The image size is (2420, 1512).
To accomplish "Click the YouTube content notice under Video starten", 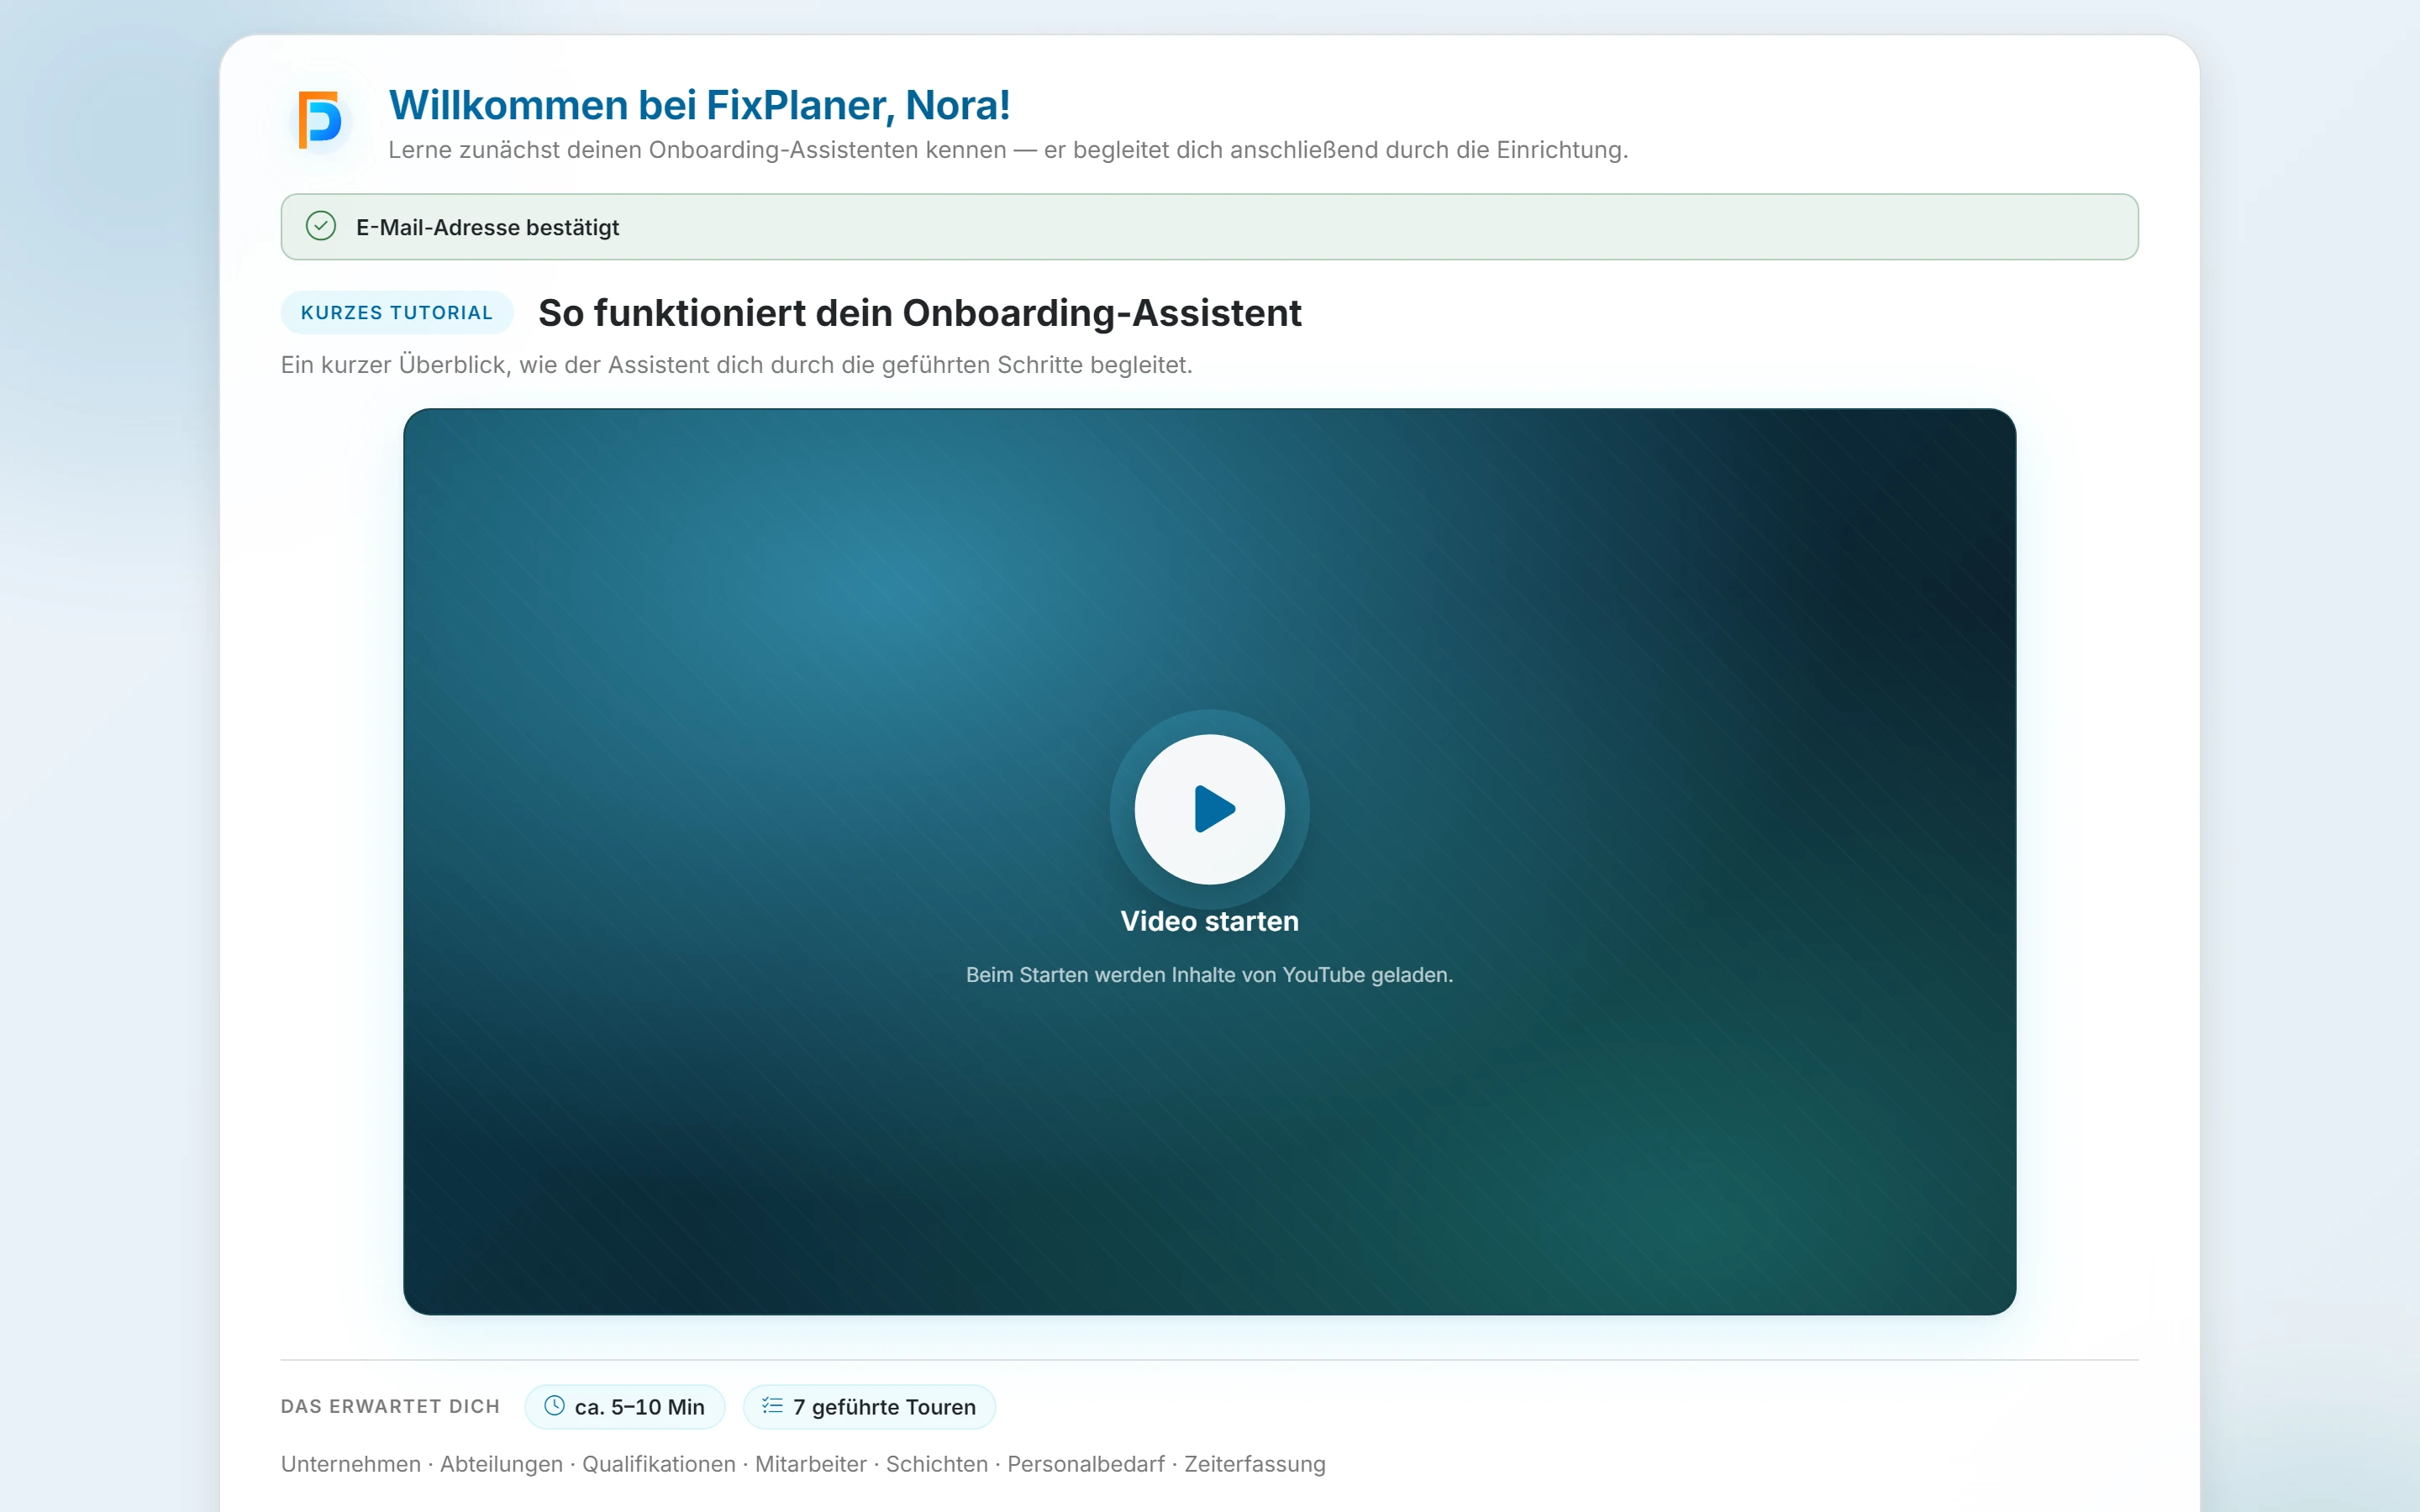I will coord(1209,975).
